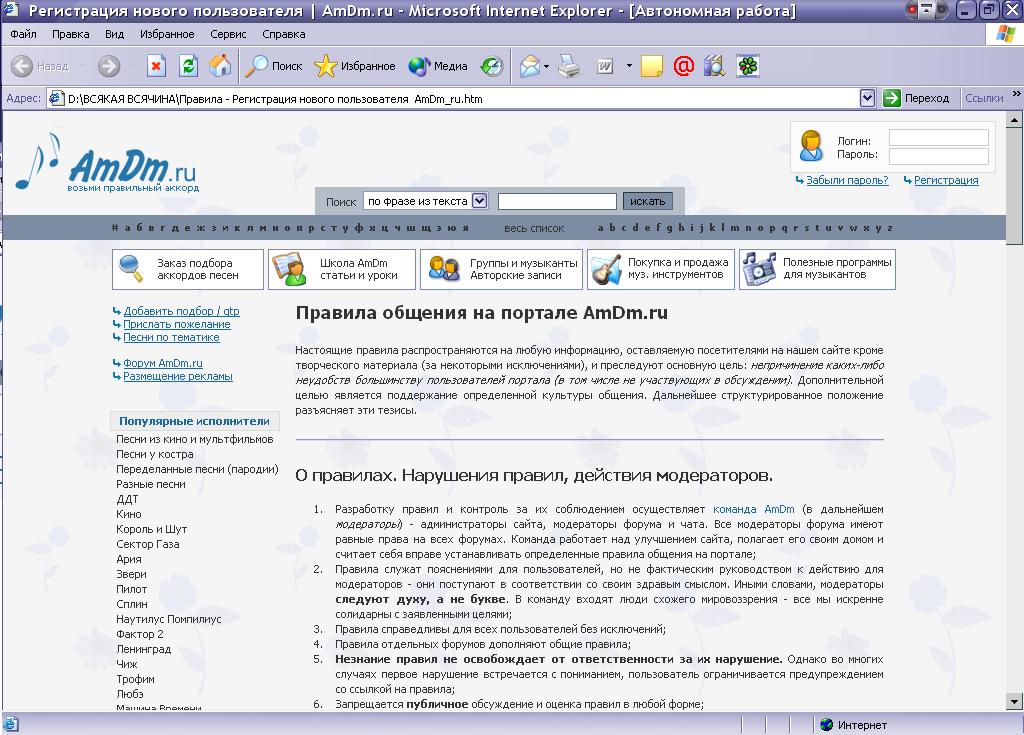Click the Edit with Word icon
Viewport: 1024px width, 735px height.
[605, 66]
